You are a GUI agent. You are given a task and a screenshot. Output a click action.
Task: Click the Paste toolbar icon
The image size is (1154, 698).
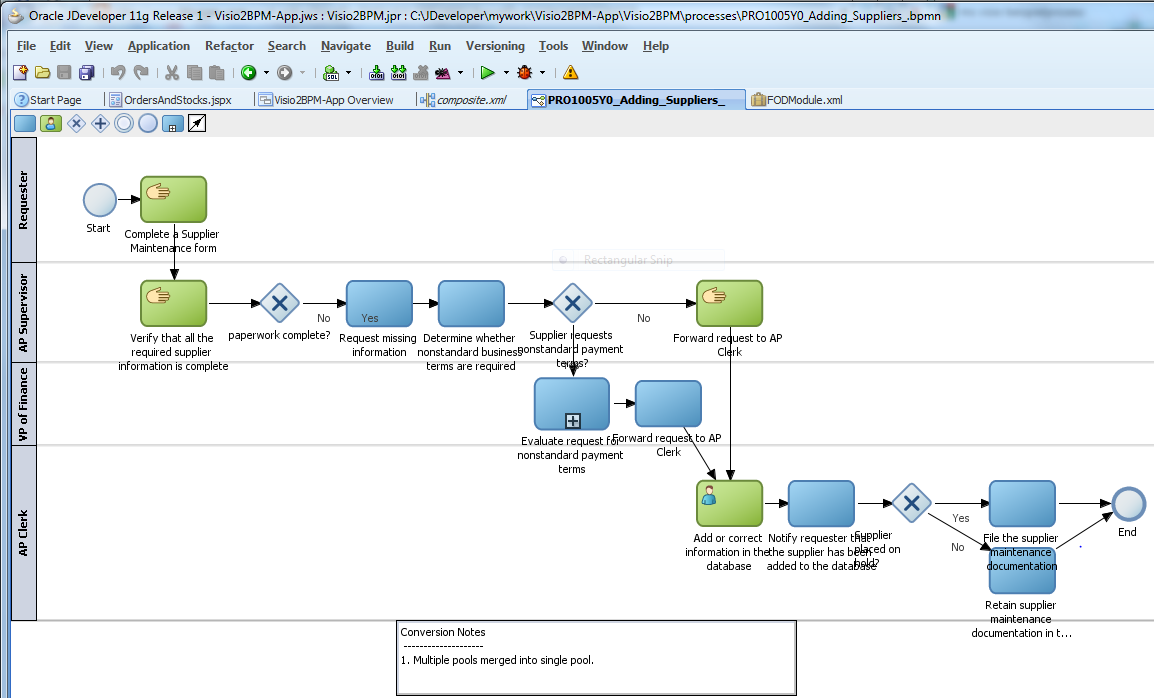(216, 72)
